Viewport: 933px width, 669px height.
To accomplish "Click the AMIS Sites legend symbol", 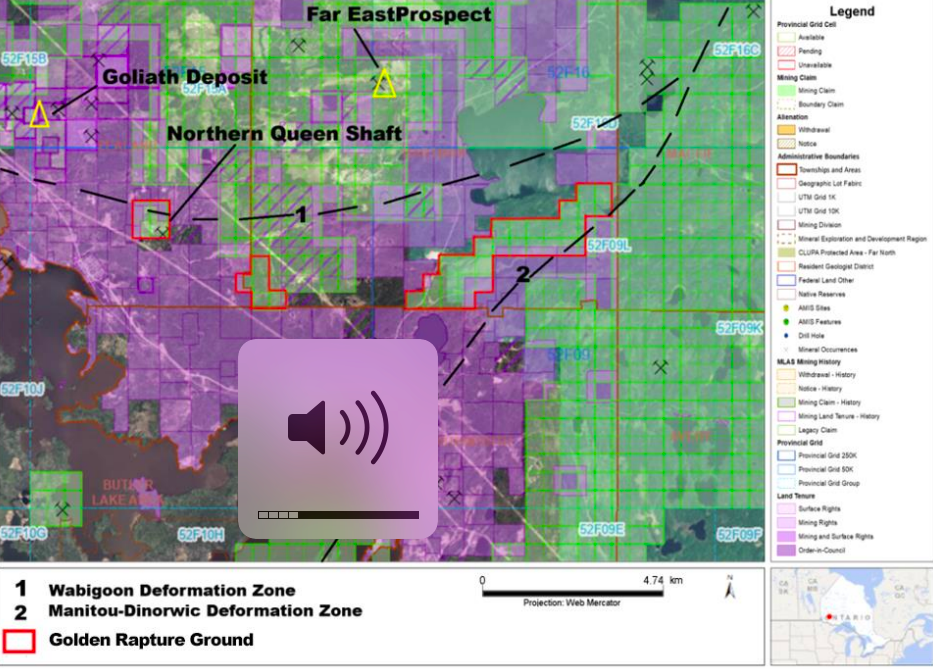I will (787, 307).
